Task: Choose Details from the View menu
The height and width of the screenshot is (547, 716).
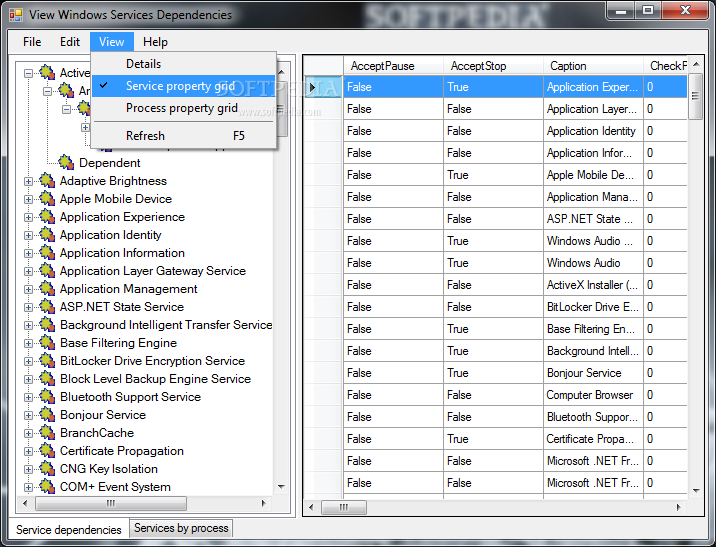Action: point(184,64)
